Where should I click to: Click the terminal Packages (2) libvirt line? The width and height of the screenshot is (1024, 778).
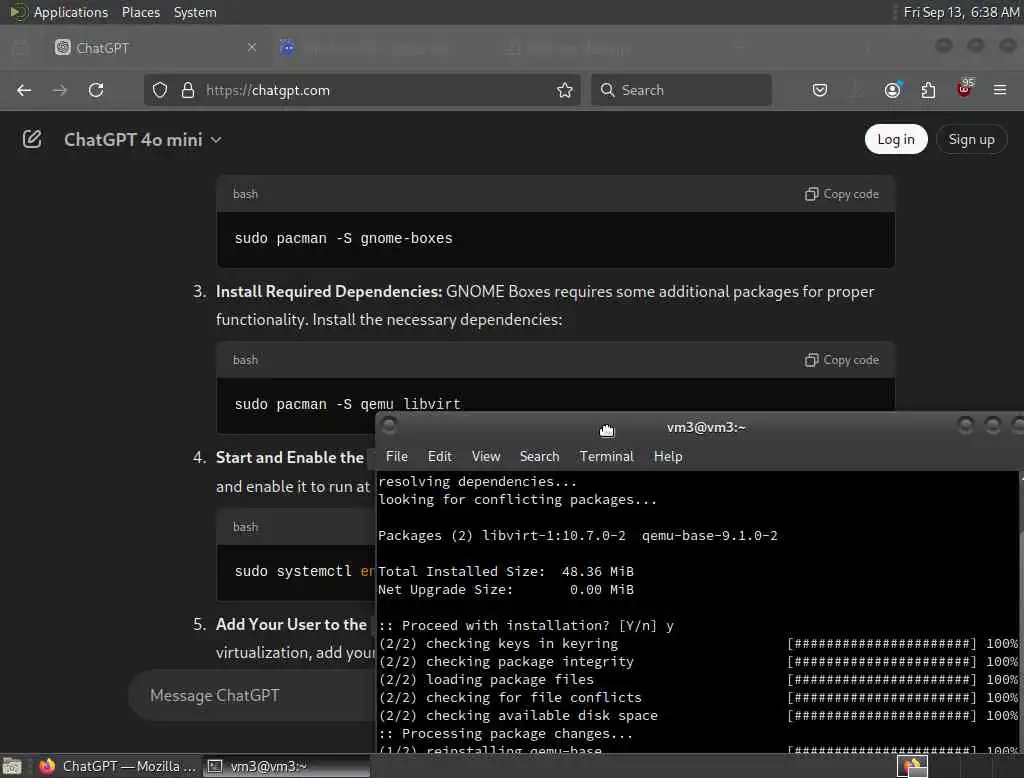(578, 536)
